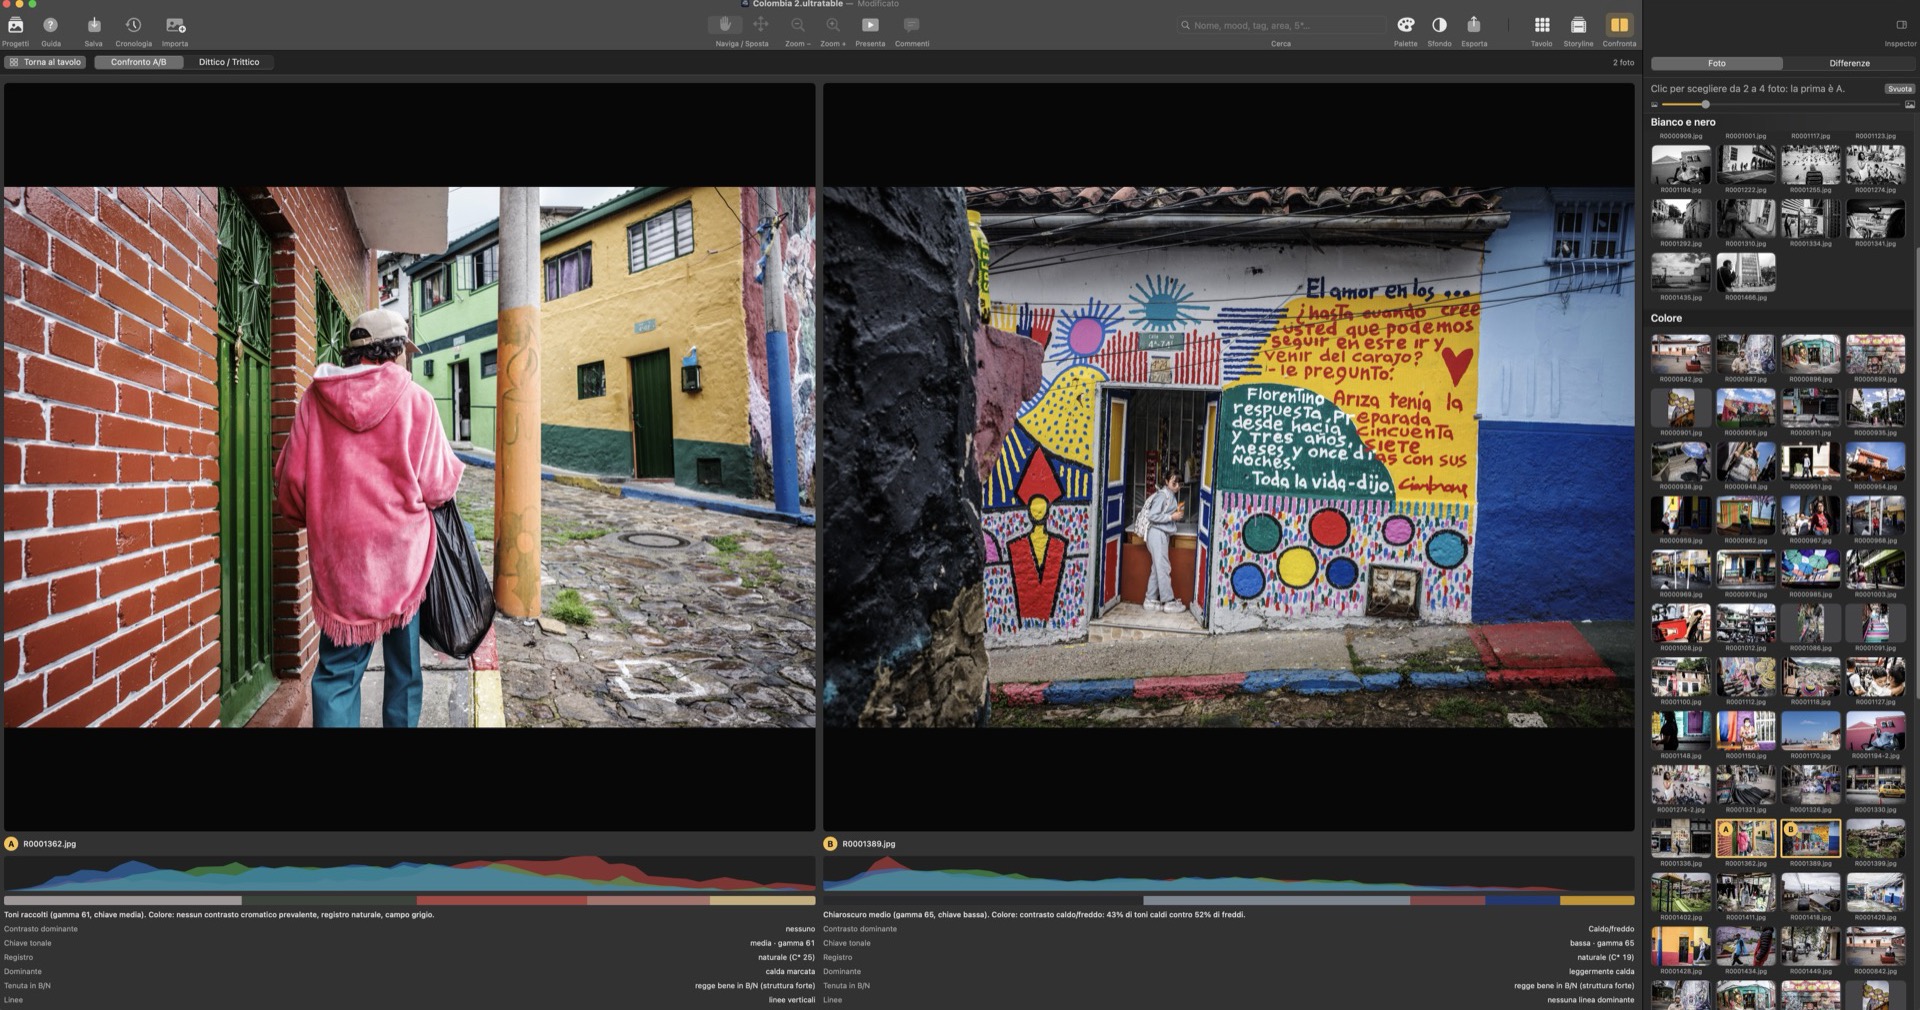
Task: Select the R0001170.jpg thumbnail
Action: point(1810,731)
